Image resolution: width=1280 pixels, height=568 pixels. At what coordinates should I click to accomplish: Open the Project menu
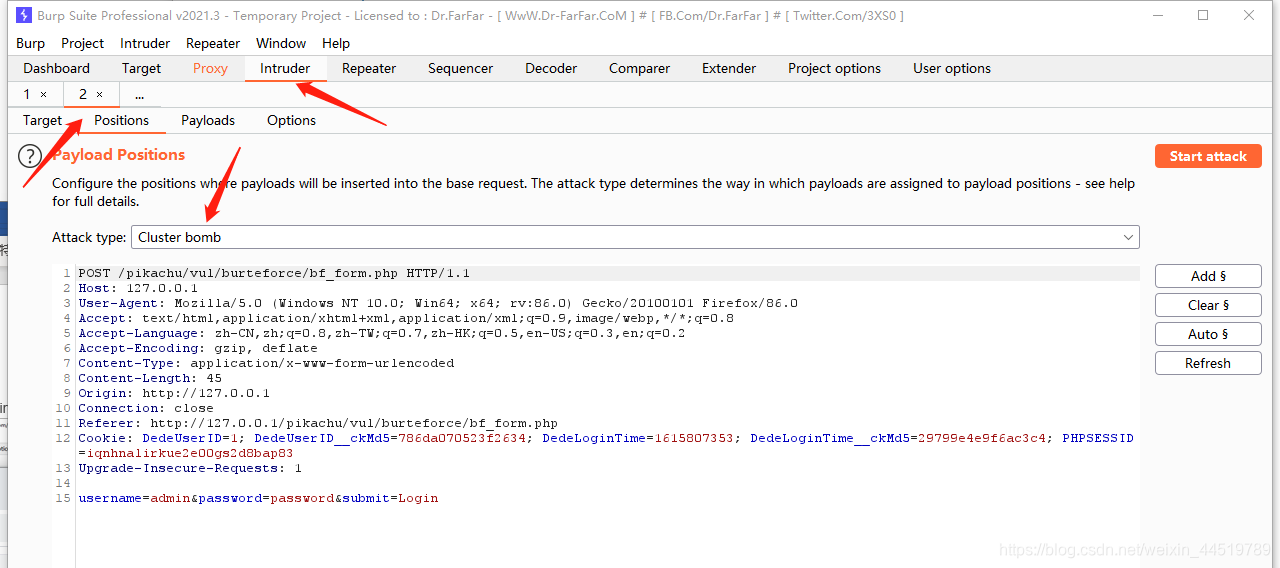click(x=82, y=43)
